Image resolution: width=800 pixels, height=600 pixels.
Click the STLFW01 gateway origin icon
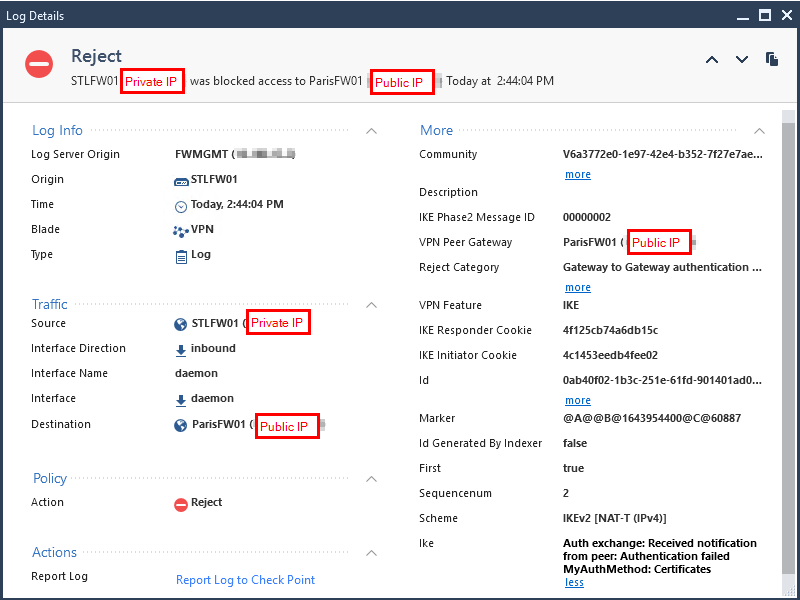point(181,180)
